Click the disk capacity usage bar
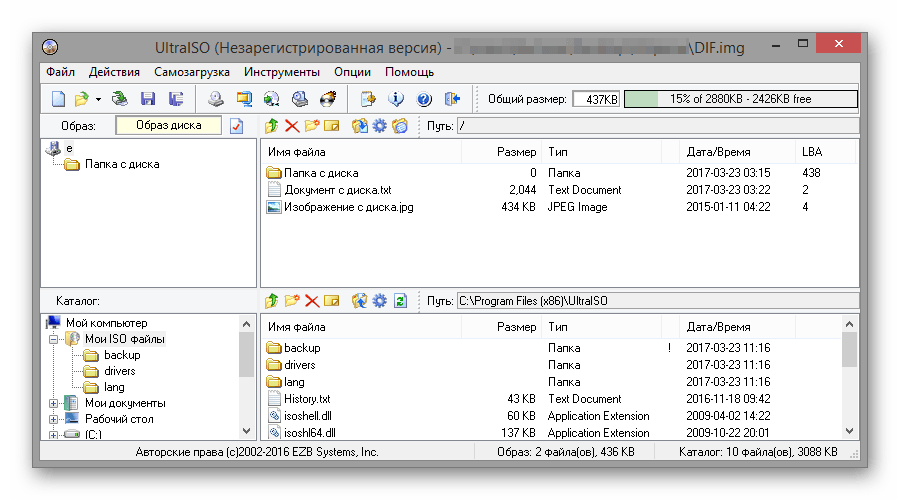 pos(740,99)
